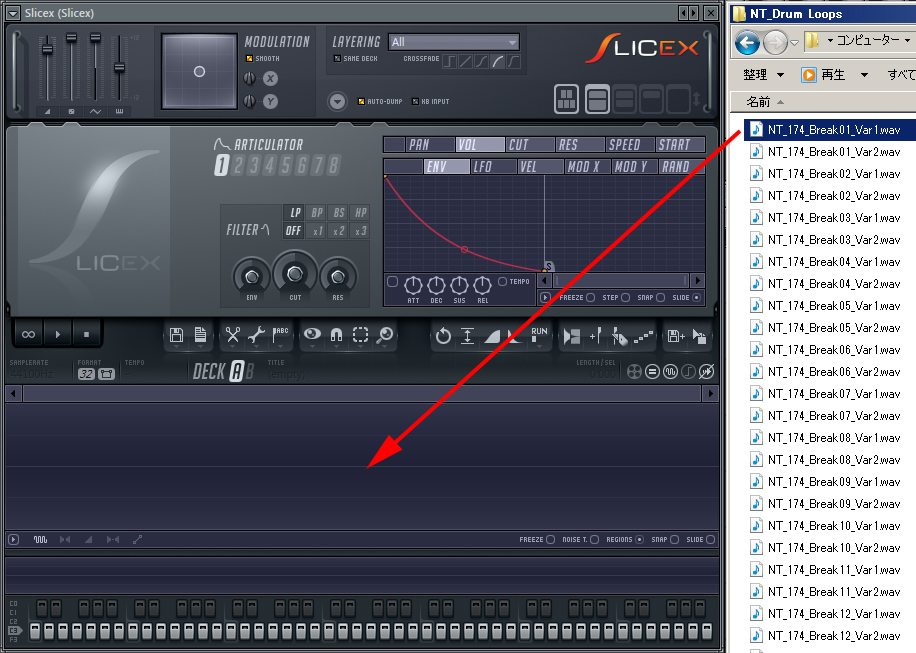Open the dashed-square select menu
This screenshot has width=916, height=653.
point(360,335)
